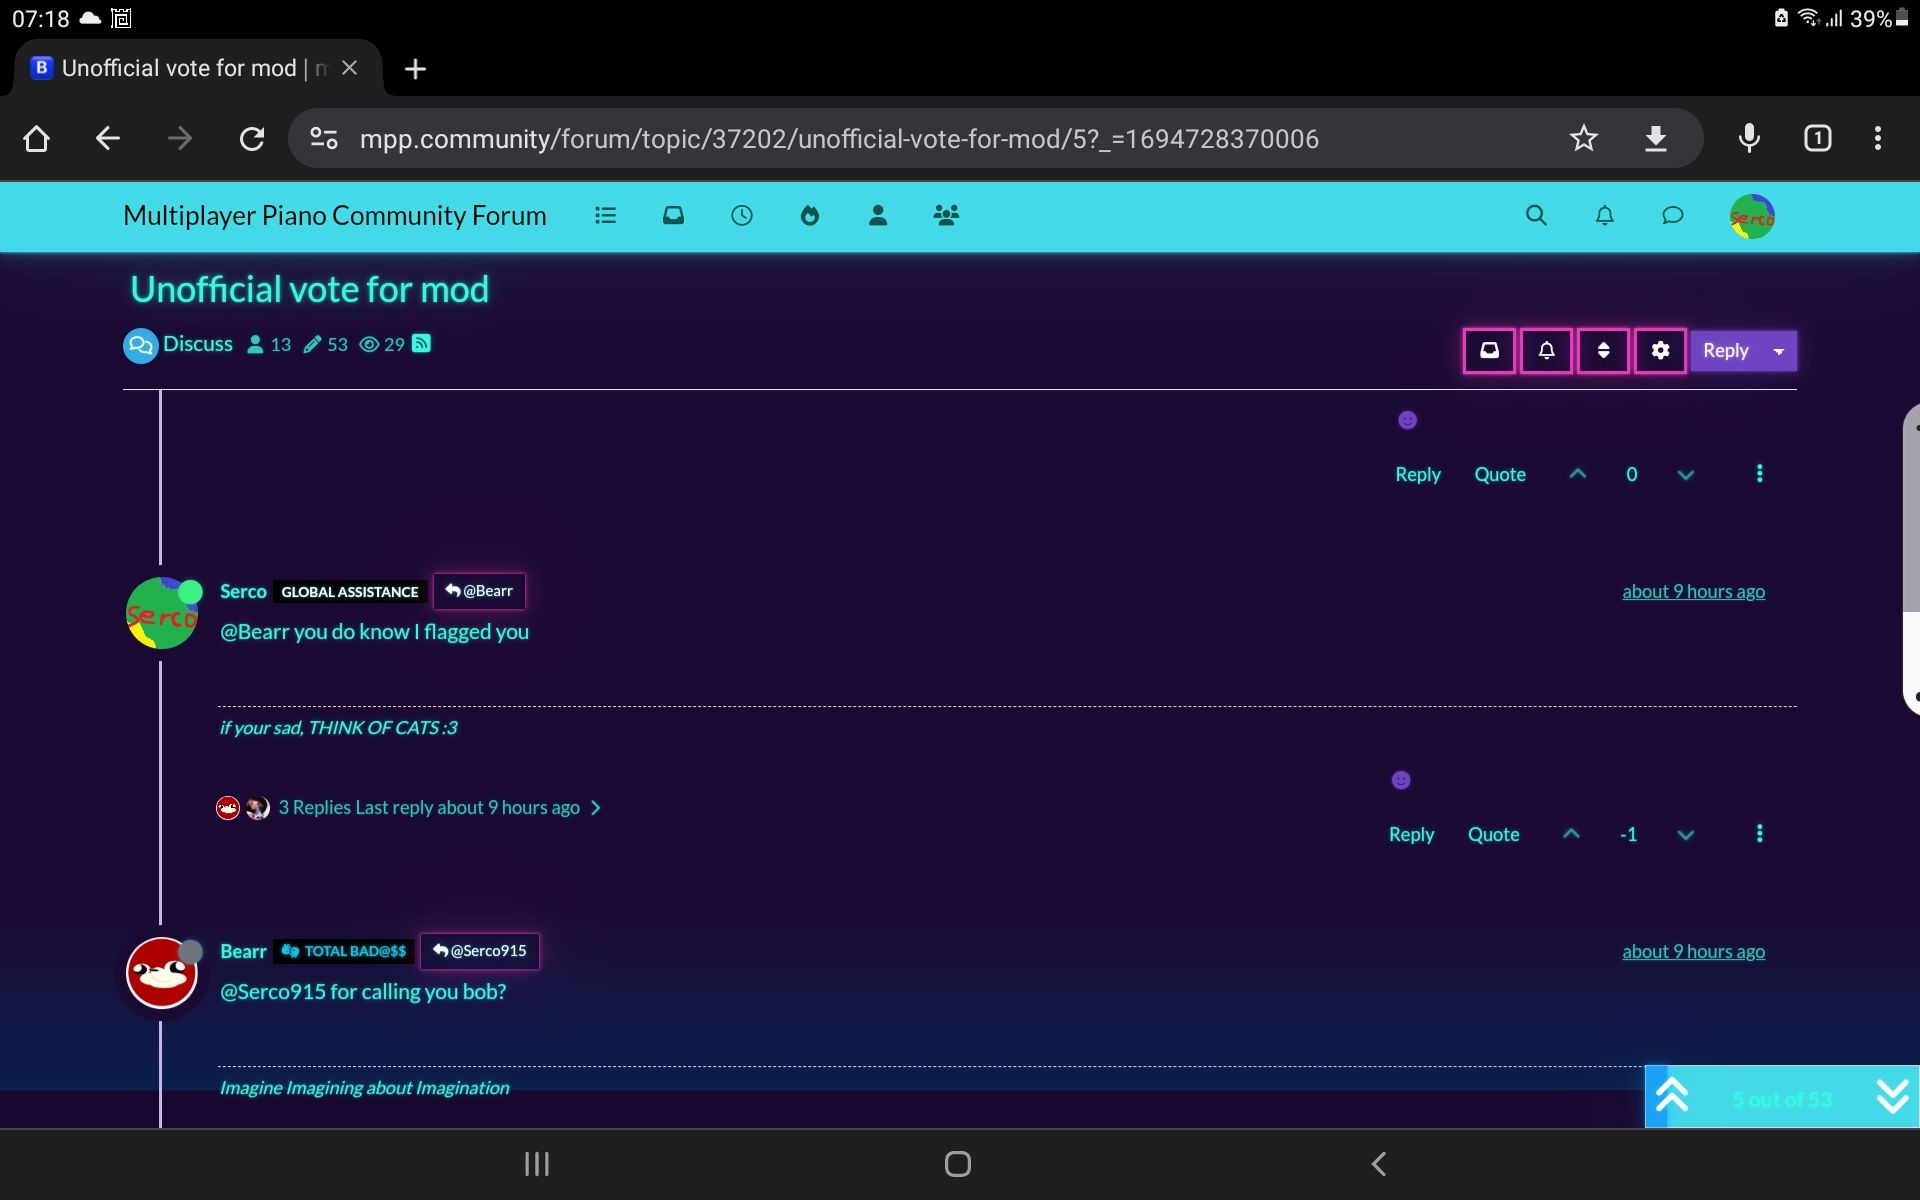Downvote Serco's post scored -1
Viewport: 1920px width, 1200px height.
coord(1686,834)
